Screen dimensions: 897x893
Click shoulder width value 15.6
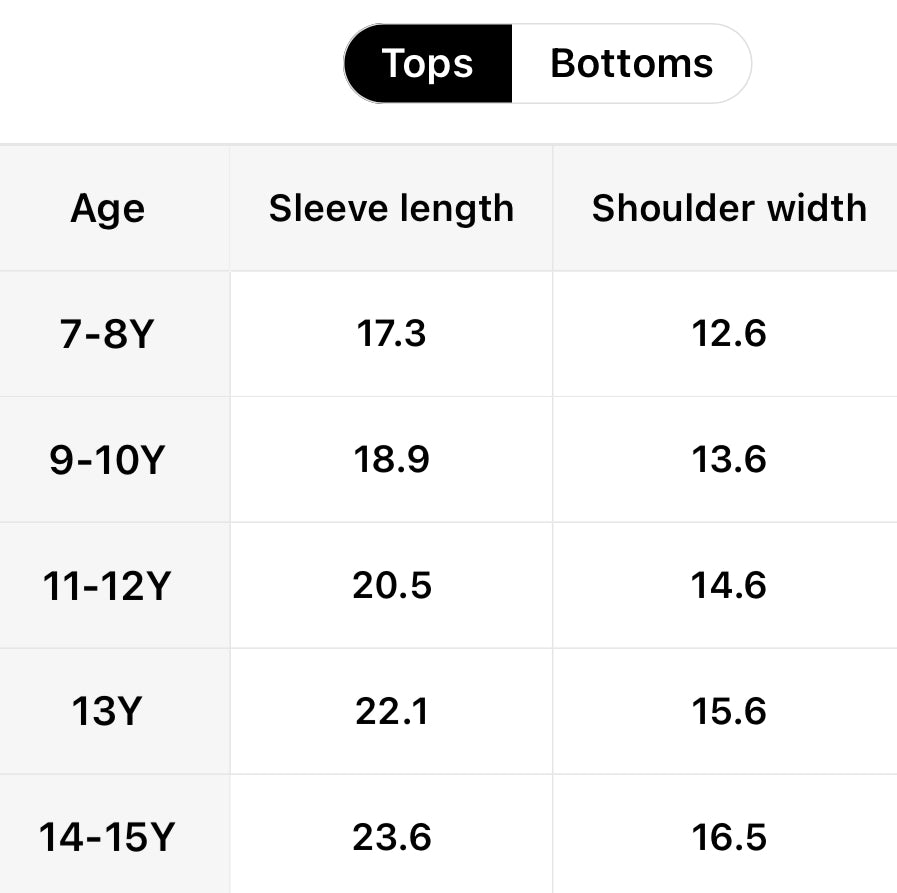(729, 712)
